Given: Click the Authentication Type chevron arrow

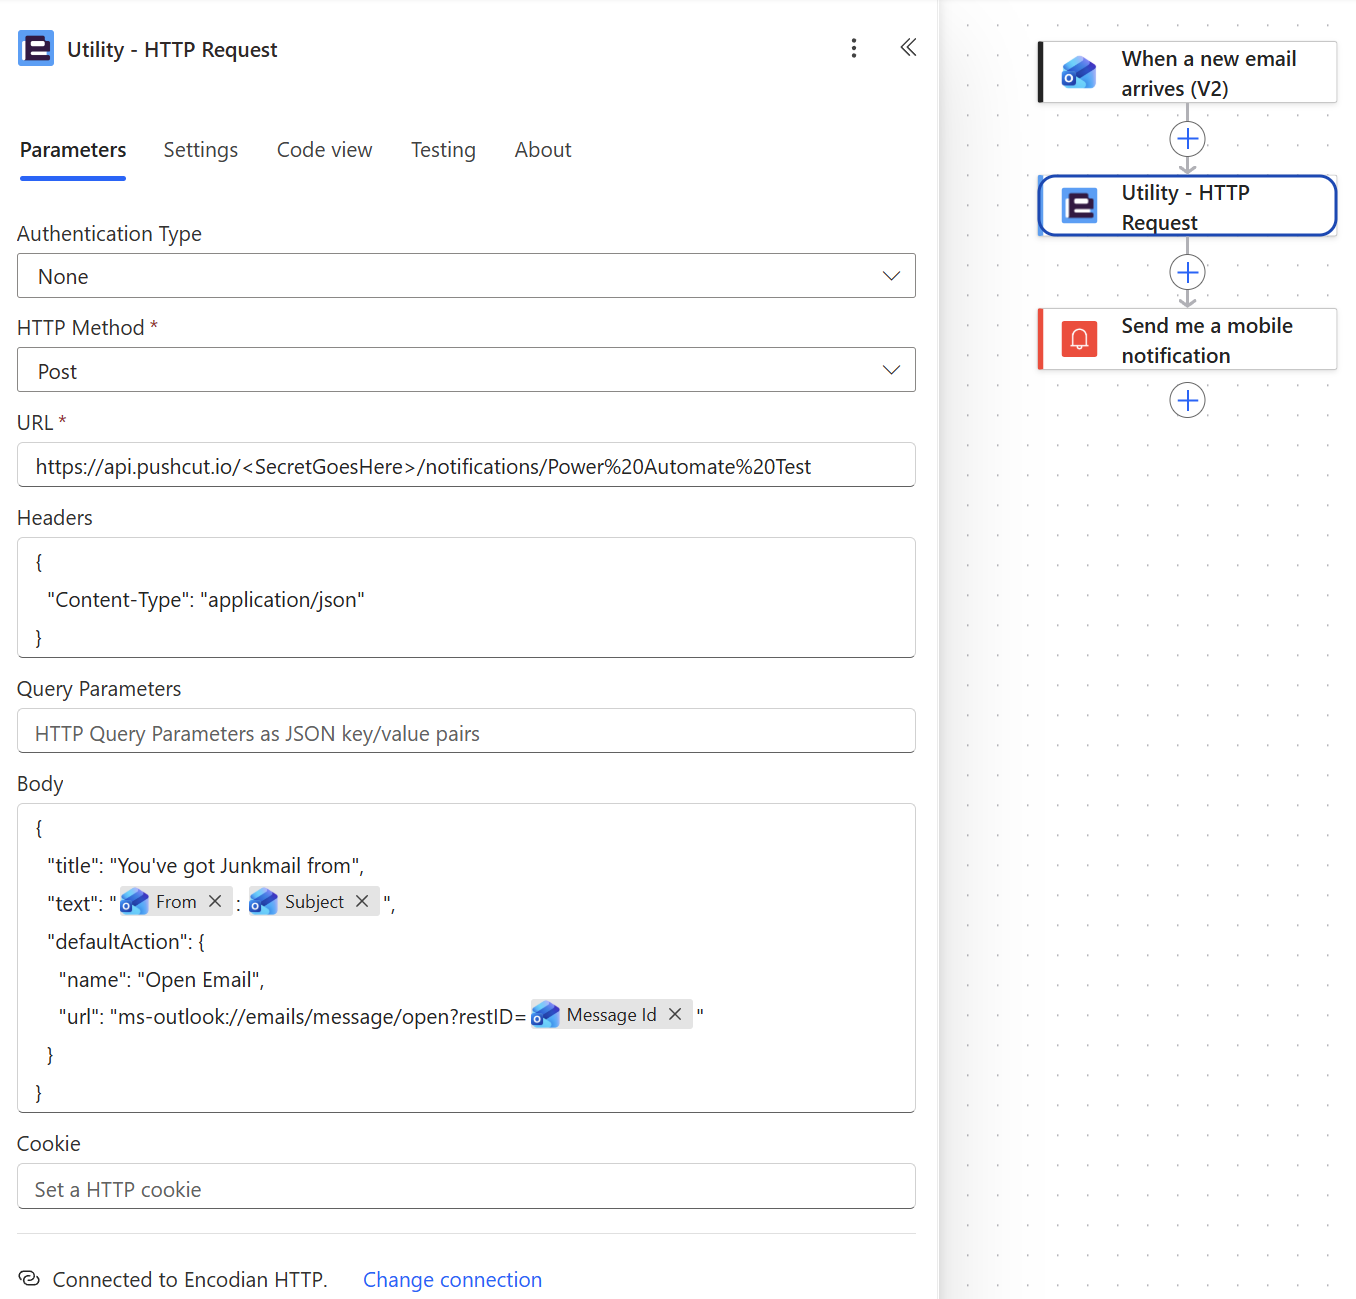Looking at the screenshot, I should (891, 276).
